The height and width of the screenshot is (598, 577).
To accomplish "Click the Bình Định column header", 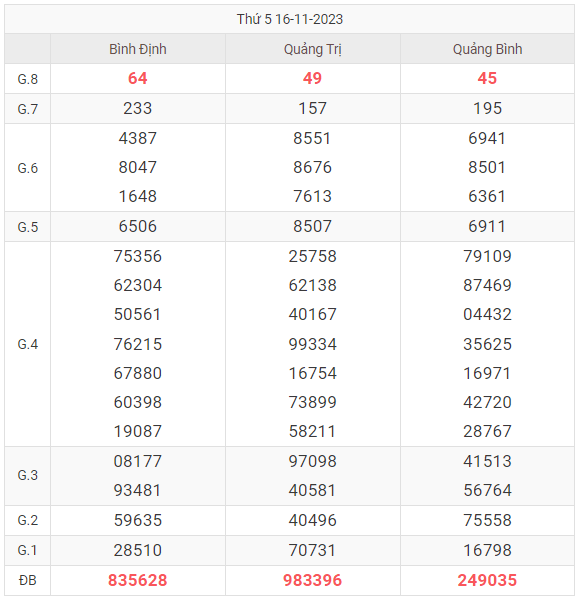I will 138,49.
